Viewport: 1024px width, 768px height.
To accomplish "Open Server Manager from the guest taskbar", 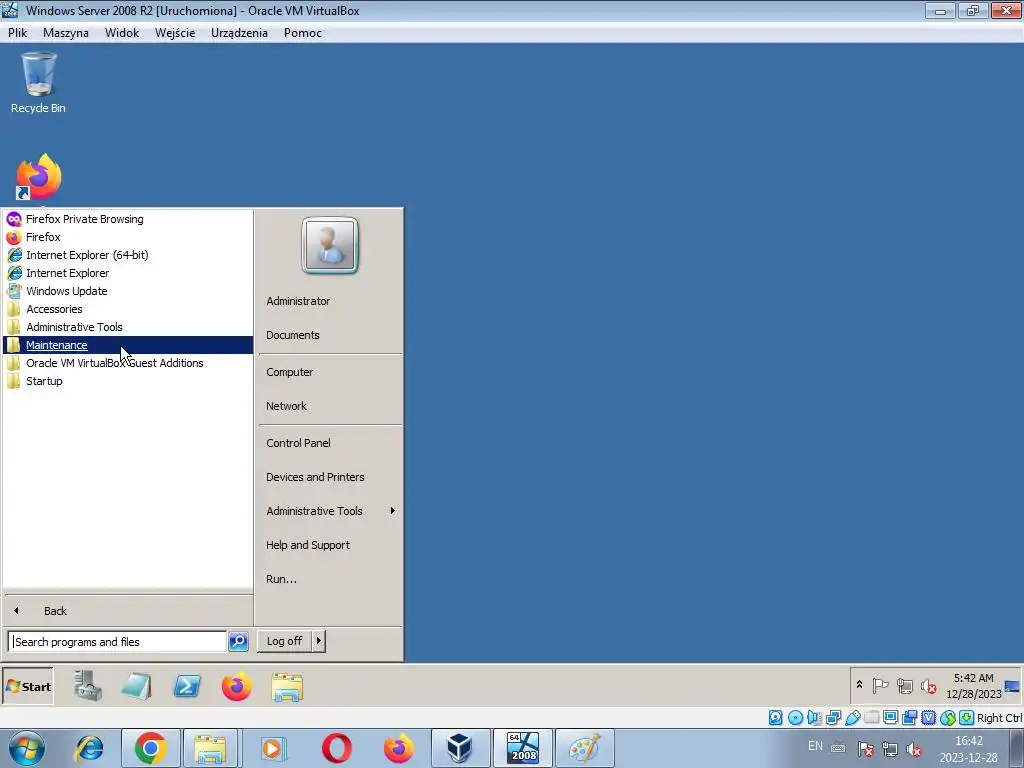I will (88, 686).
